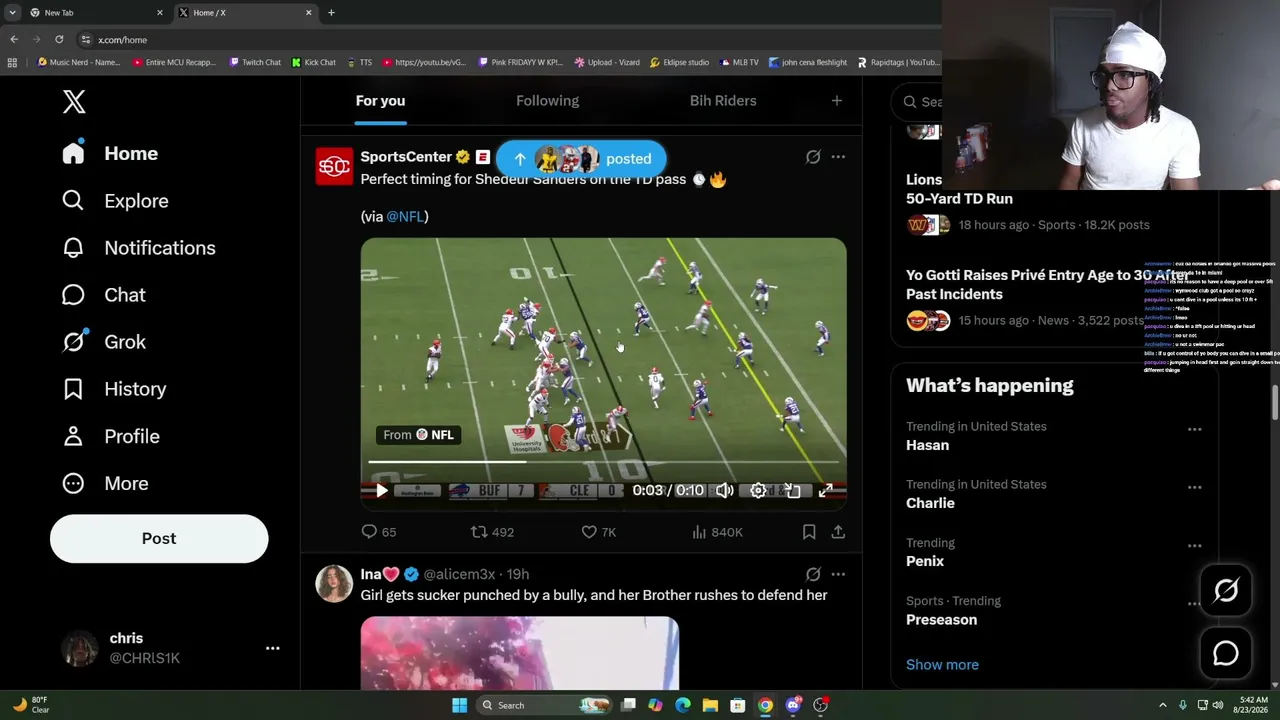The width and height of the screenshot is (1280, 720).
Task: Open SportsCenter's profile avatar
Action: tap(334, 166)
